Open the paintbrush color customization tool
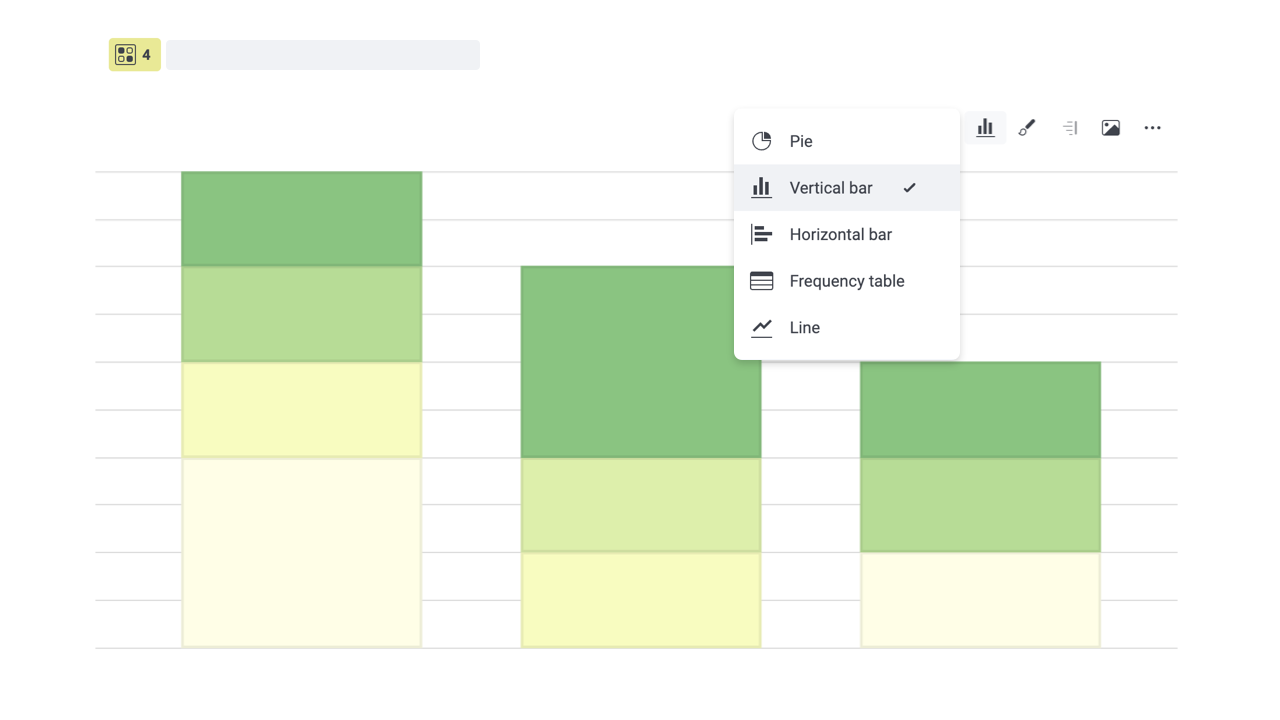The width and height of the screenshot is (1280, 720). point(1027,128)
